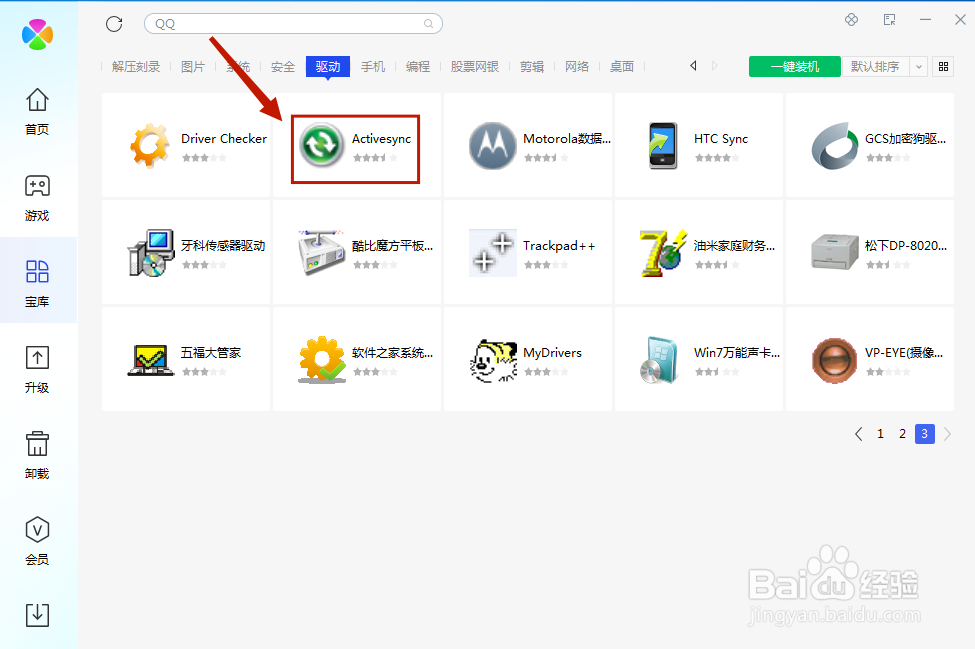
Task: Switch to grid view layout icon
Action: [943, 67]
